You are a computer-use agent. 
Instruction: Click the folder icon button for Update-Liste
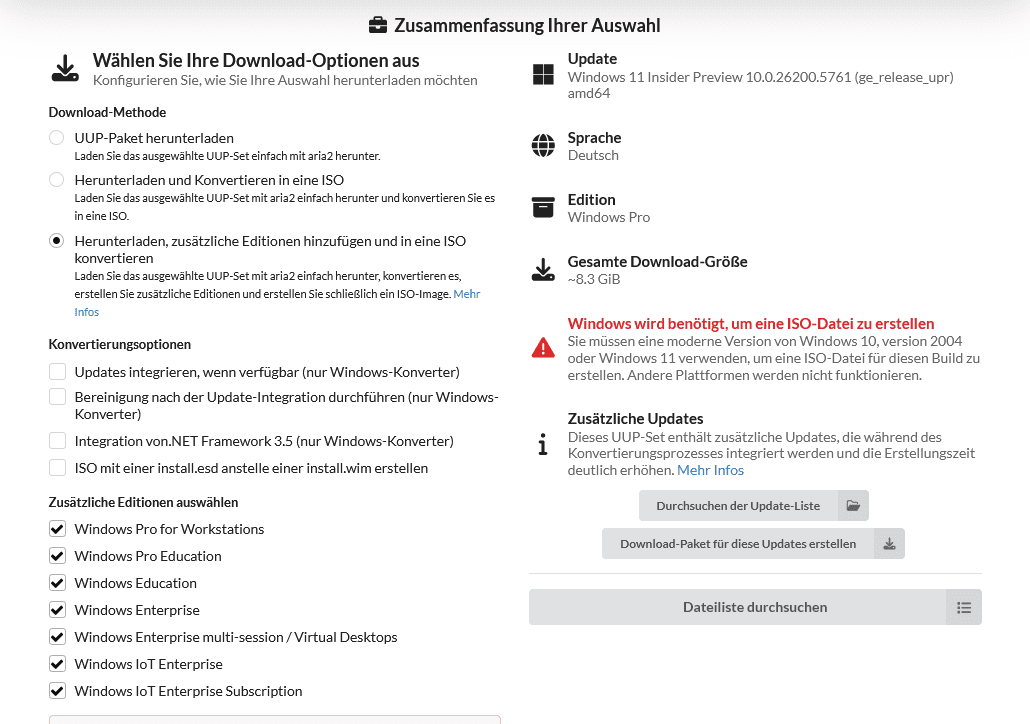853,506
